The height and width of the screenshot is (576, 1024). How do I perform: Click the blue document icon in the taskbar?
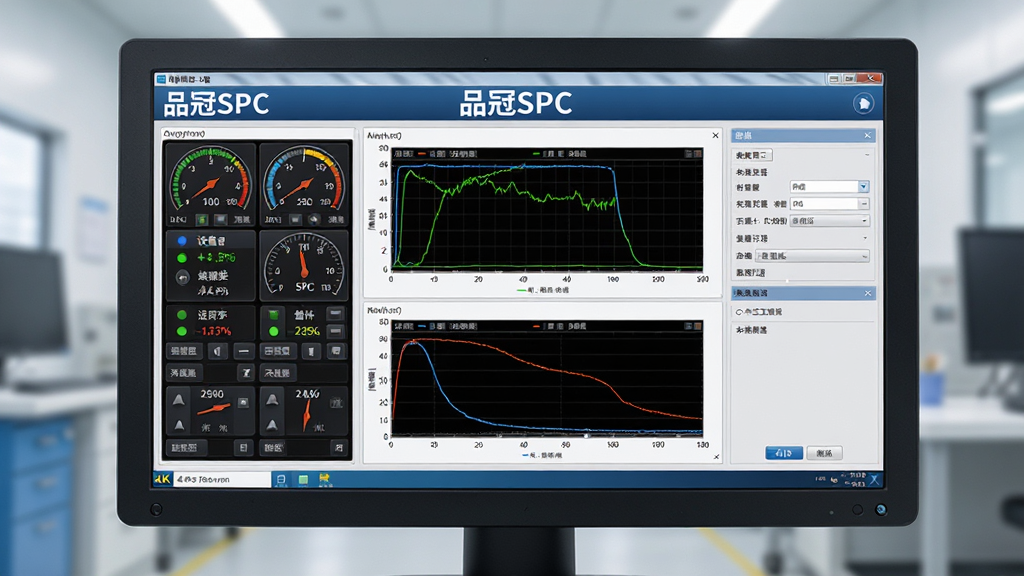click(281, 480)
